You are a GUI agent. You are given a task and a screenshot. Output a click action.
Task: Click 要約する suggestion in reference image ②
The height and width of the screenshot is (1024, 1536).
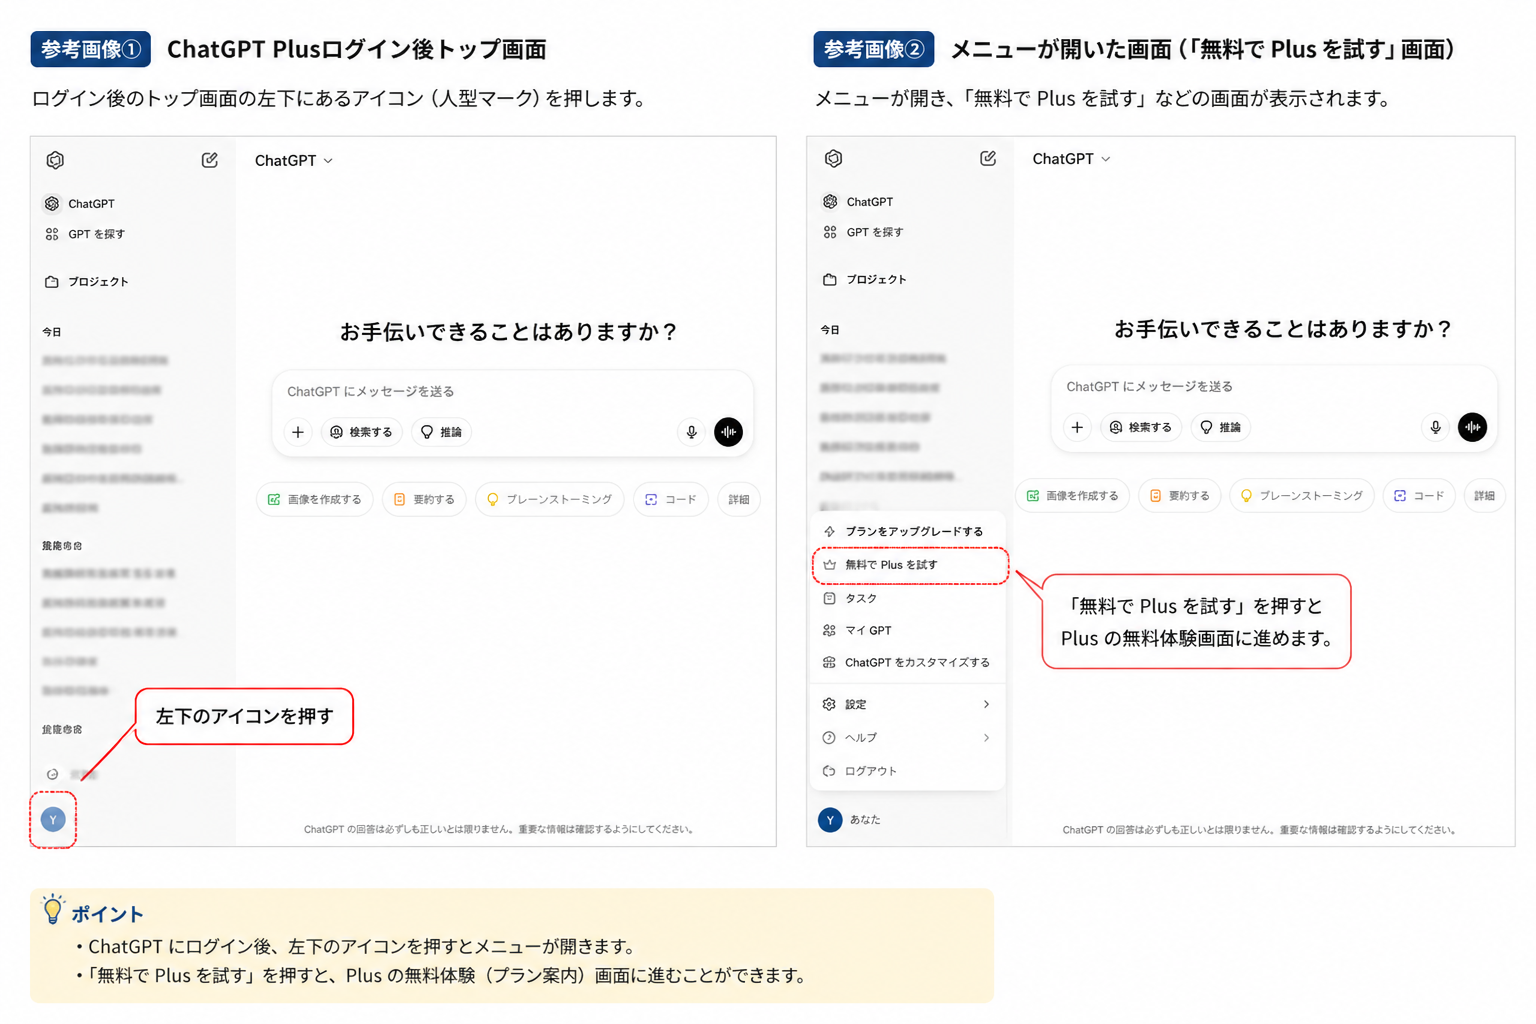point(1180,495)
